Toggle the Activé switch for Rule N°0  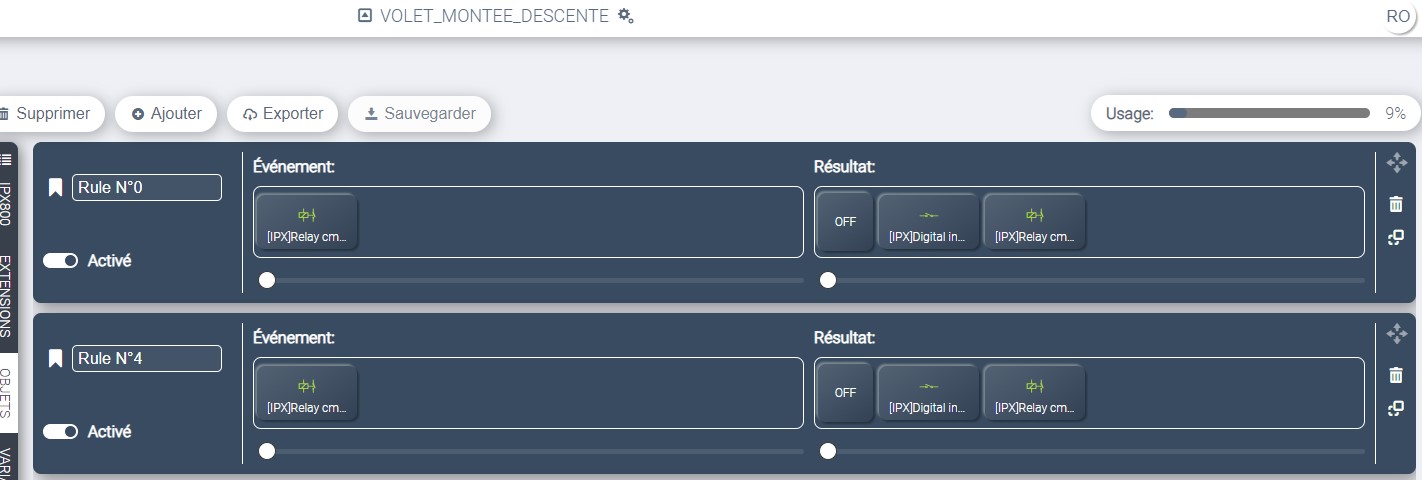coord(60,260)
